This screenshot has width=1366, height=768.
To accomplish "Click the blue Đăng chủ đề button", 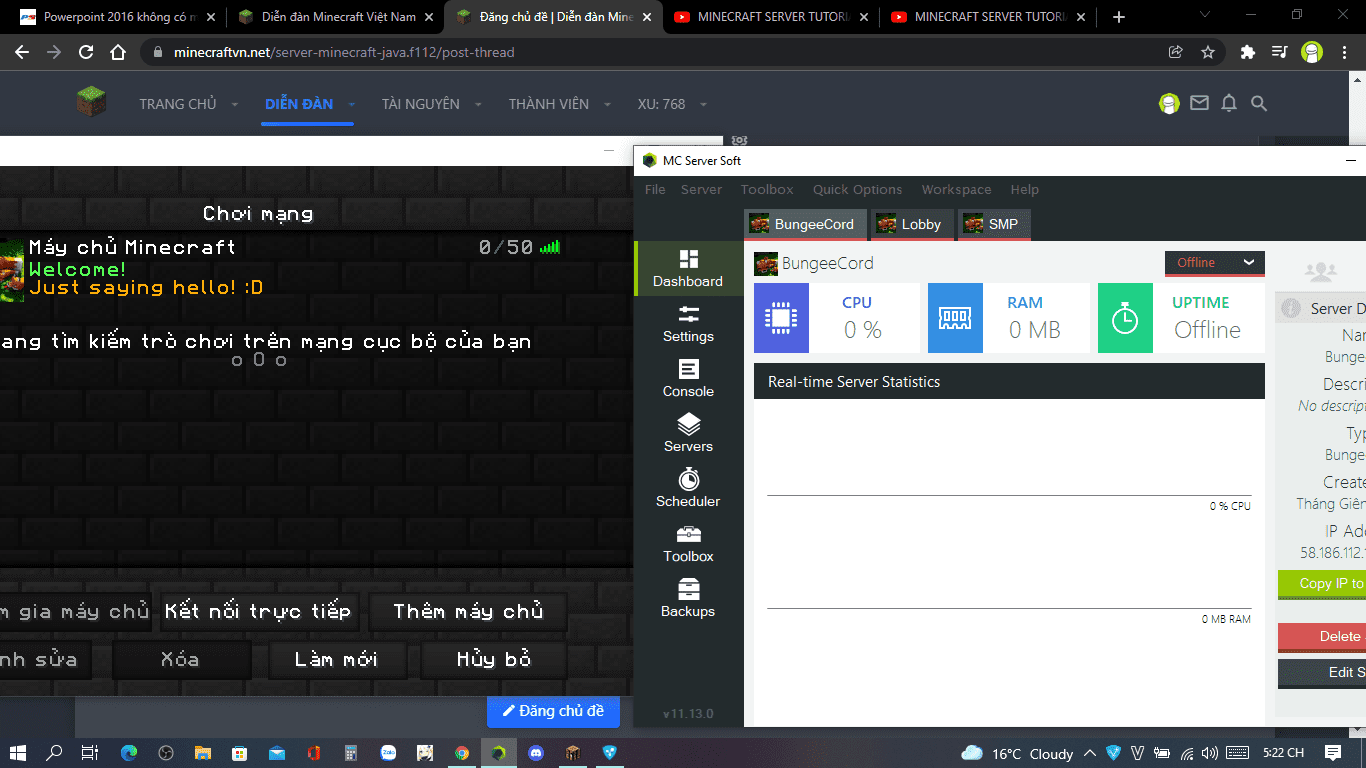I will (553, 711).
